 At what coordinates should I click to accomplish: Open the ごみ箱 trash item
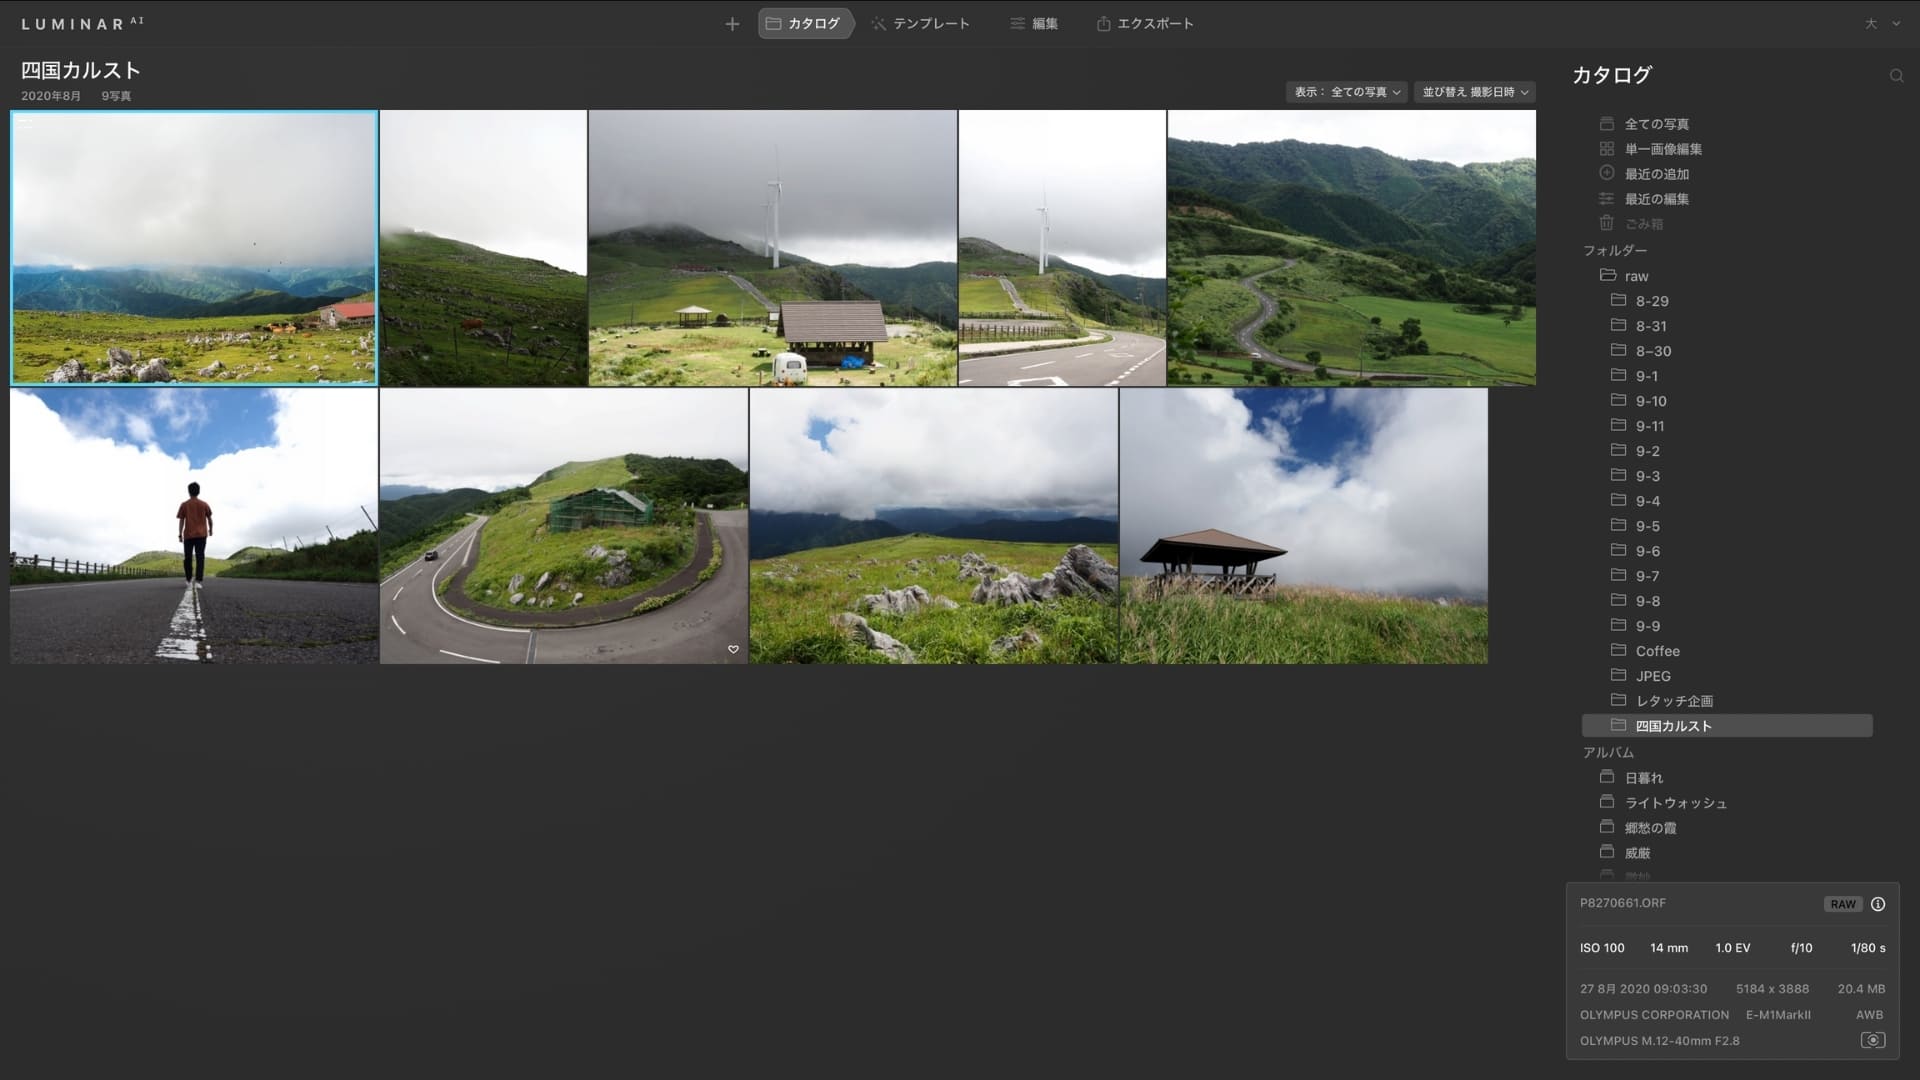click(x=1643, y=224)
